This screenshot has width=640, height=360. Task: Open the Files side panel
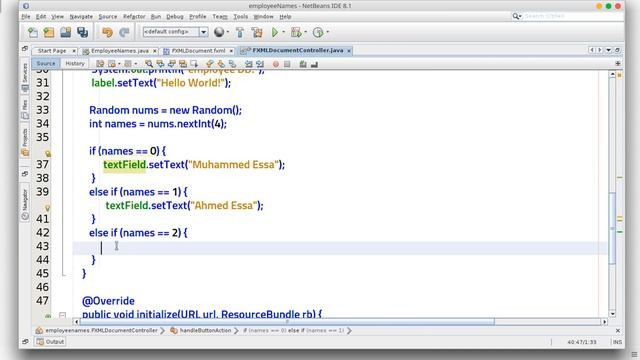point(24,109)
